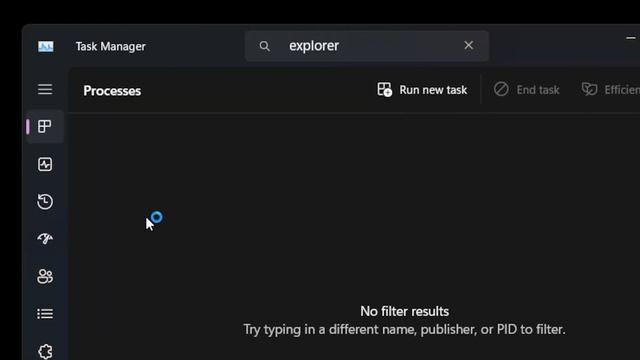Open the hamburger navigation menu

point(45,89)
